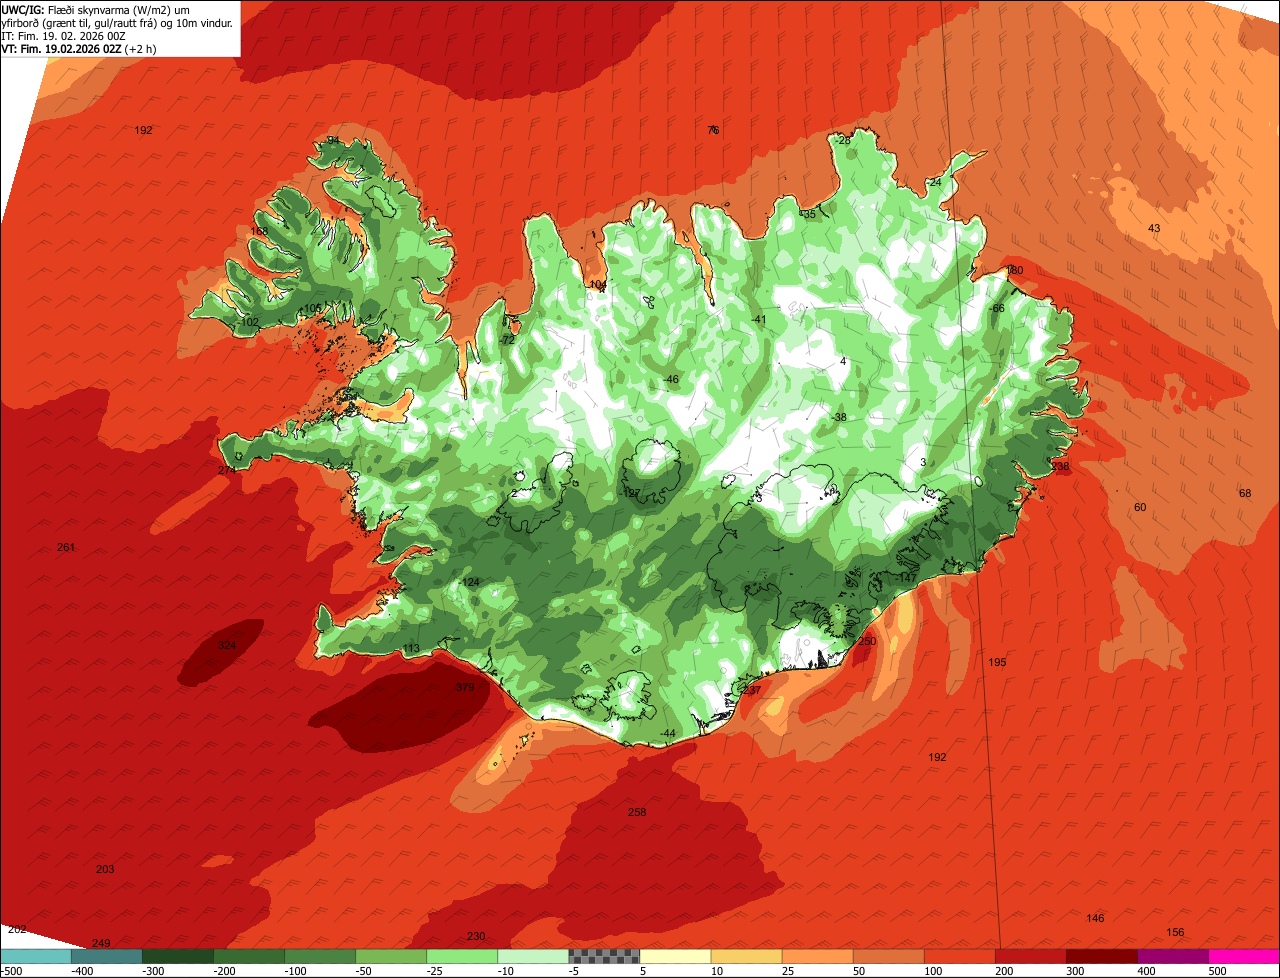Viewport: 1280px width, 978px height.
Task: Click the light teal legend swatch above -500
Action: point(35,956)
